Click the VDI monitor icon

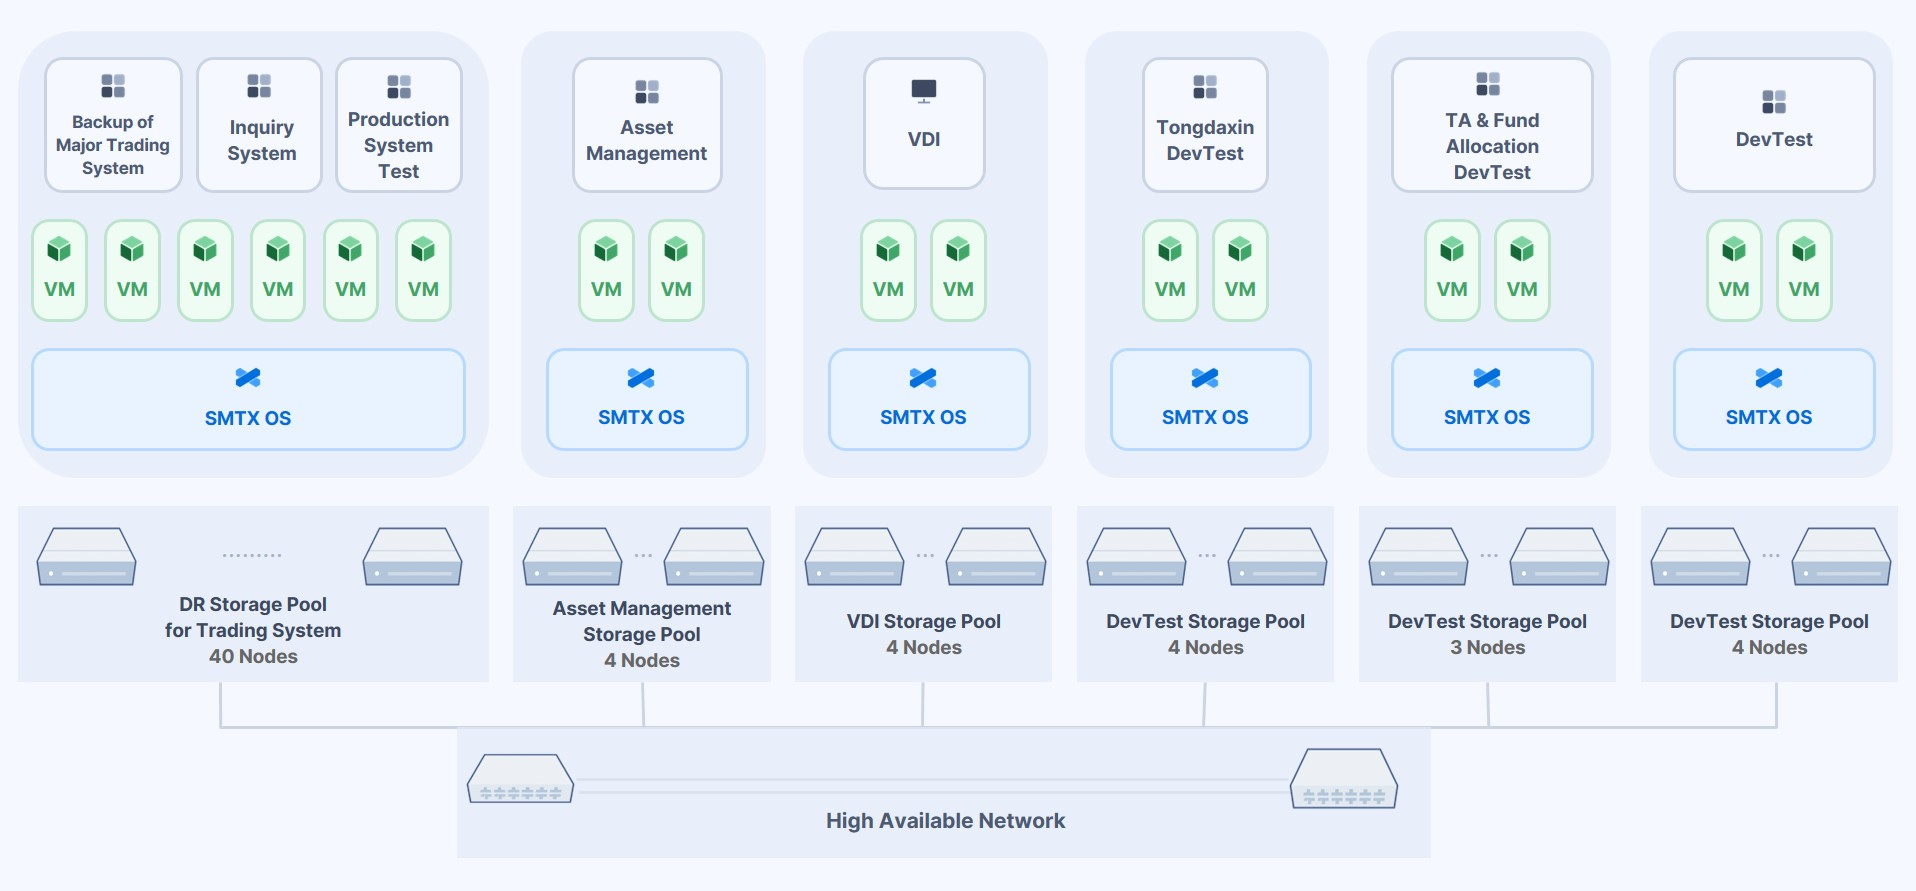tap(924, 91)
